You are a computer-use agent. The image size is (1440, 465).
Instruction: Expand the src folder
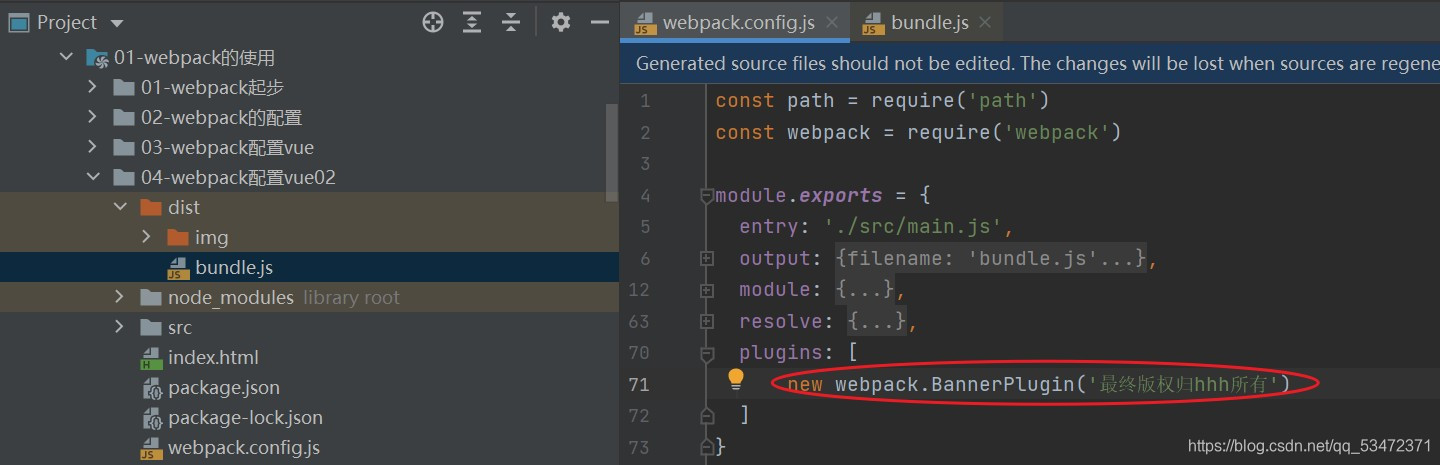120,327
